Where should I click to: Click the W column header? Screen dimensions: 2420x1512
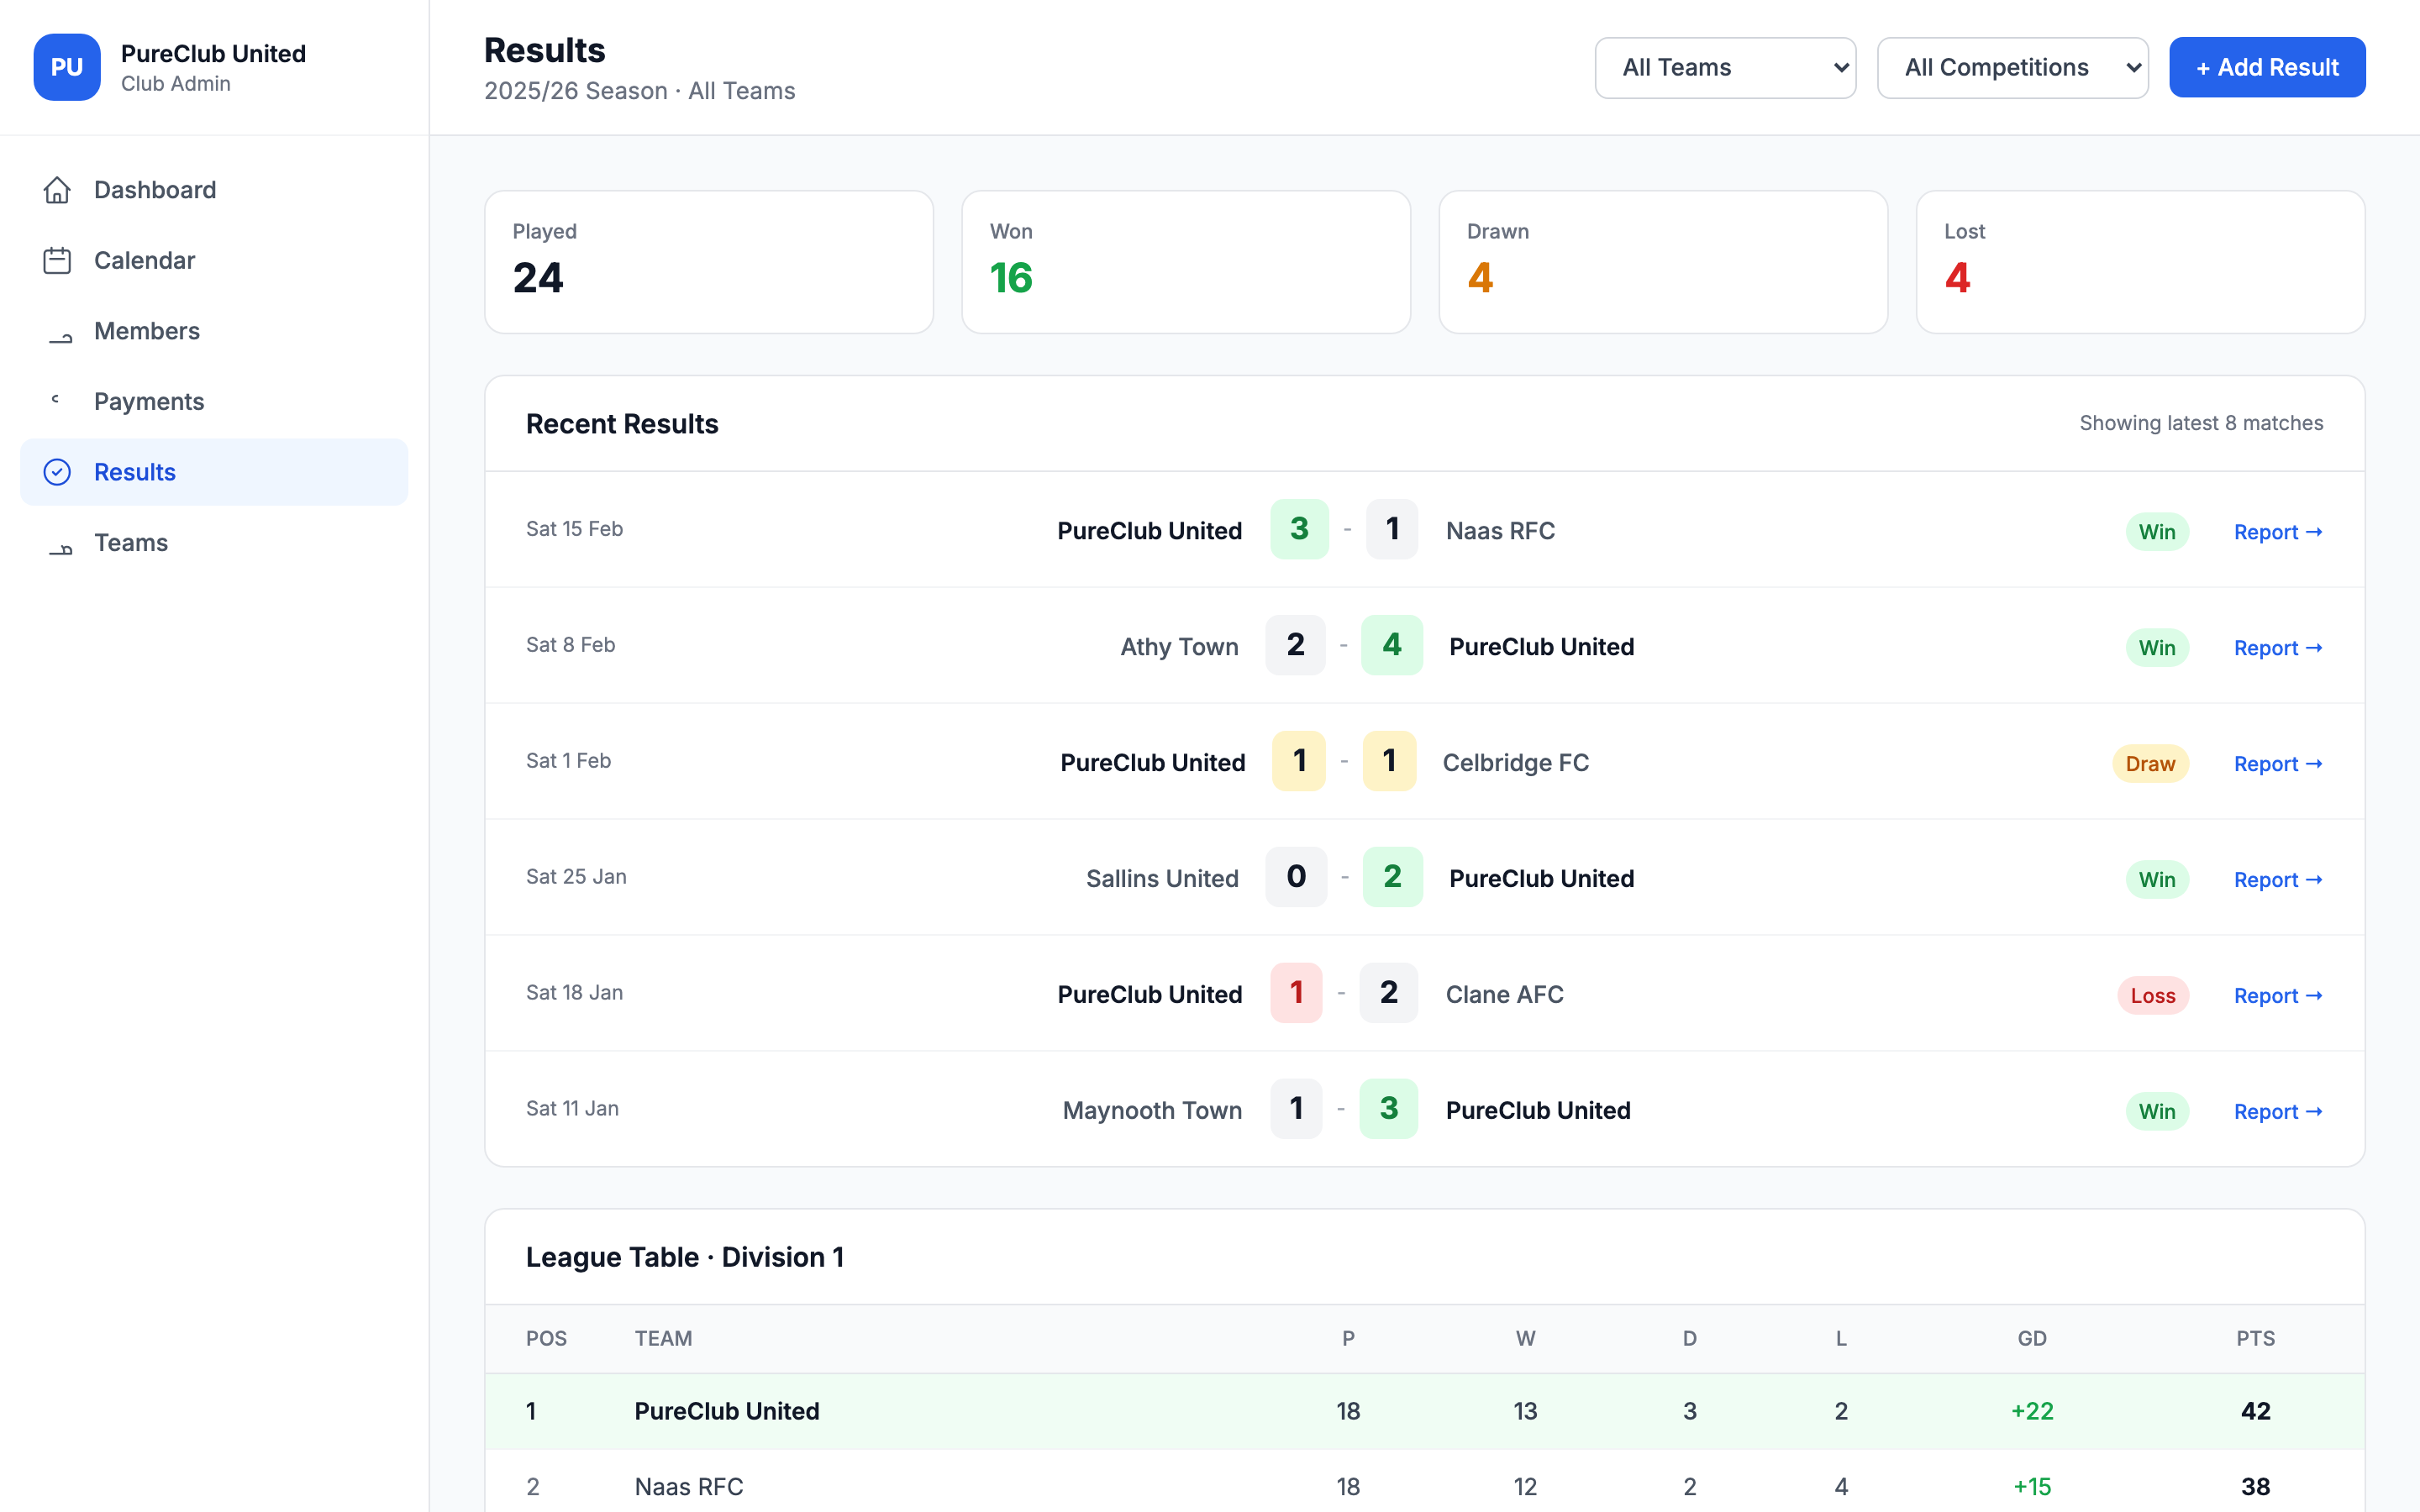click(1525, 1339)
